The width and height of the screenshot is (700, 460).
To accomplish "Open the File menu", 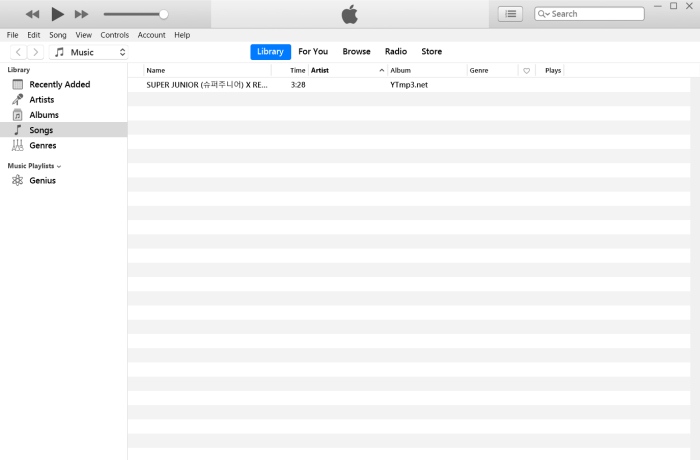I will pos(12,35).
